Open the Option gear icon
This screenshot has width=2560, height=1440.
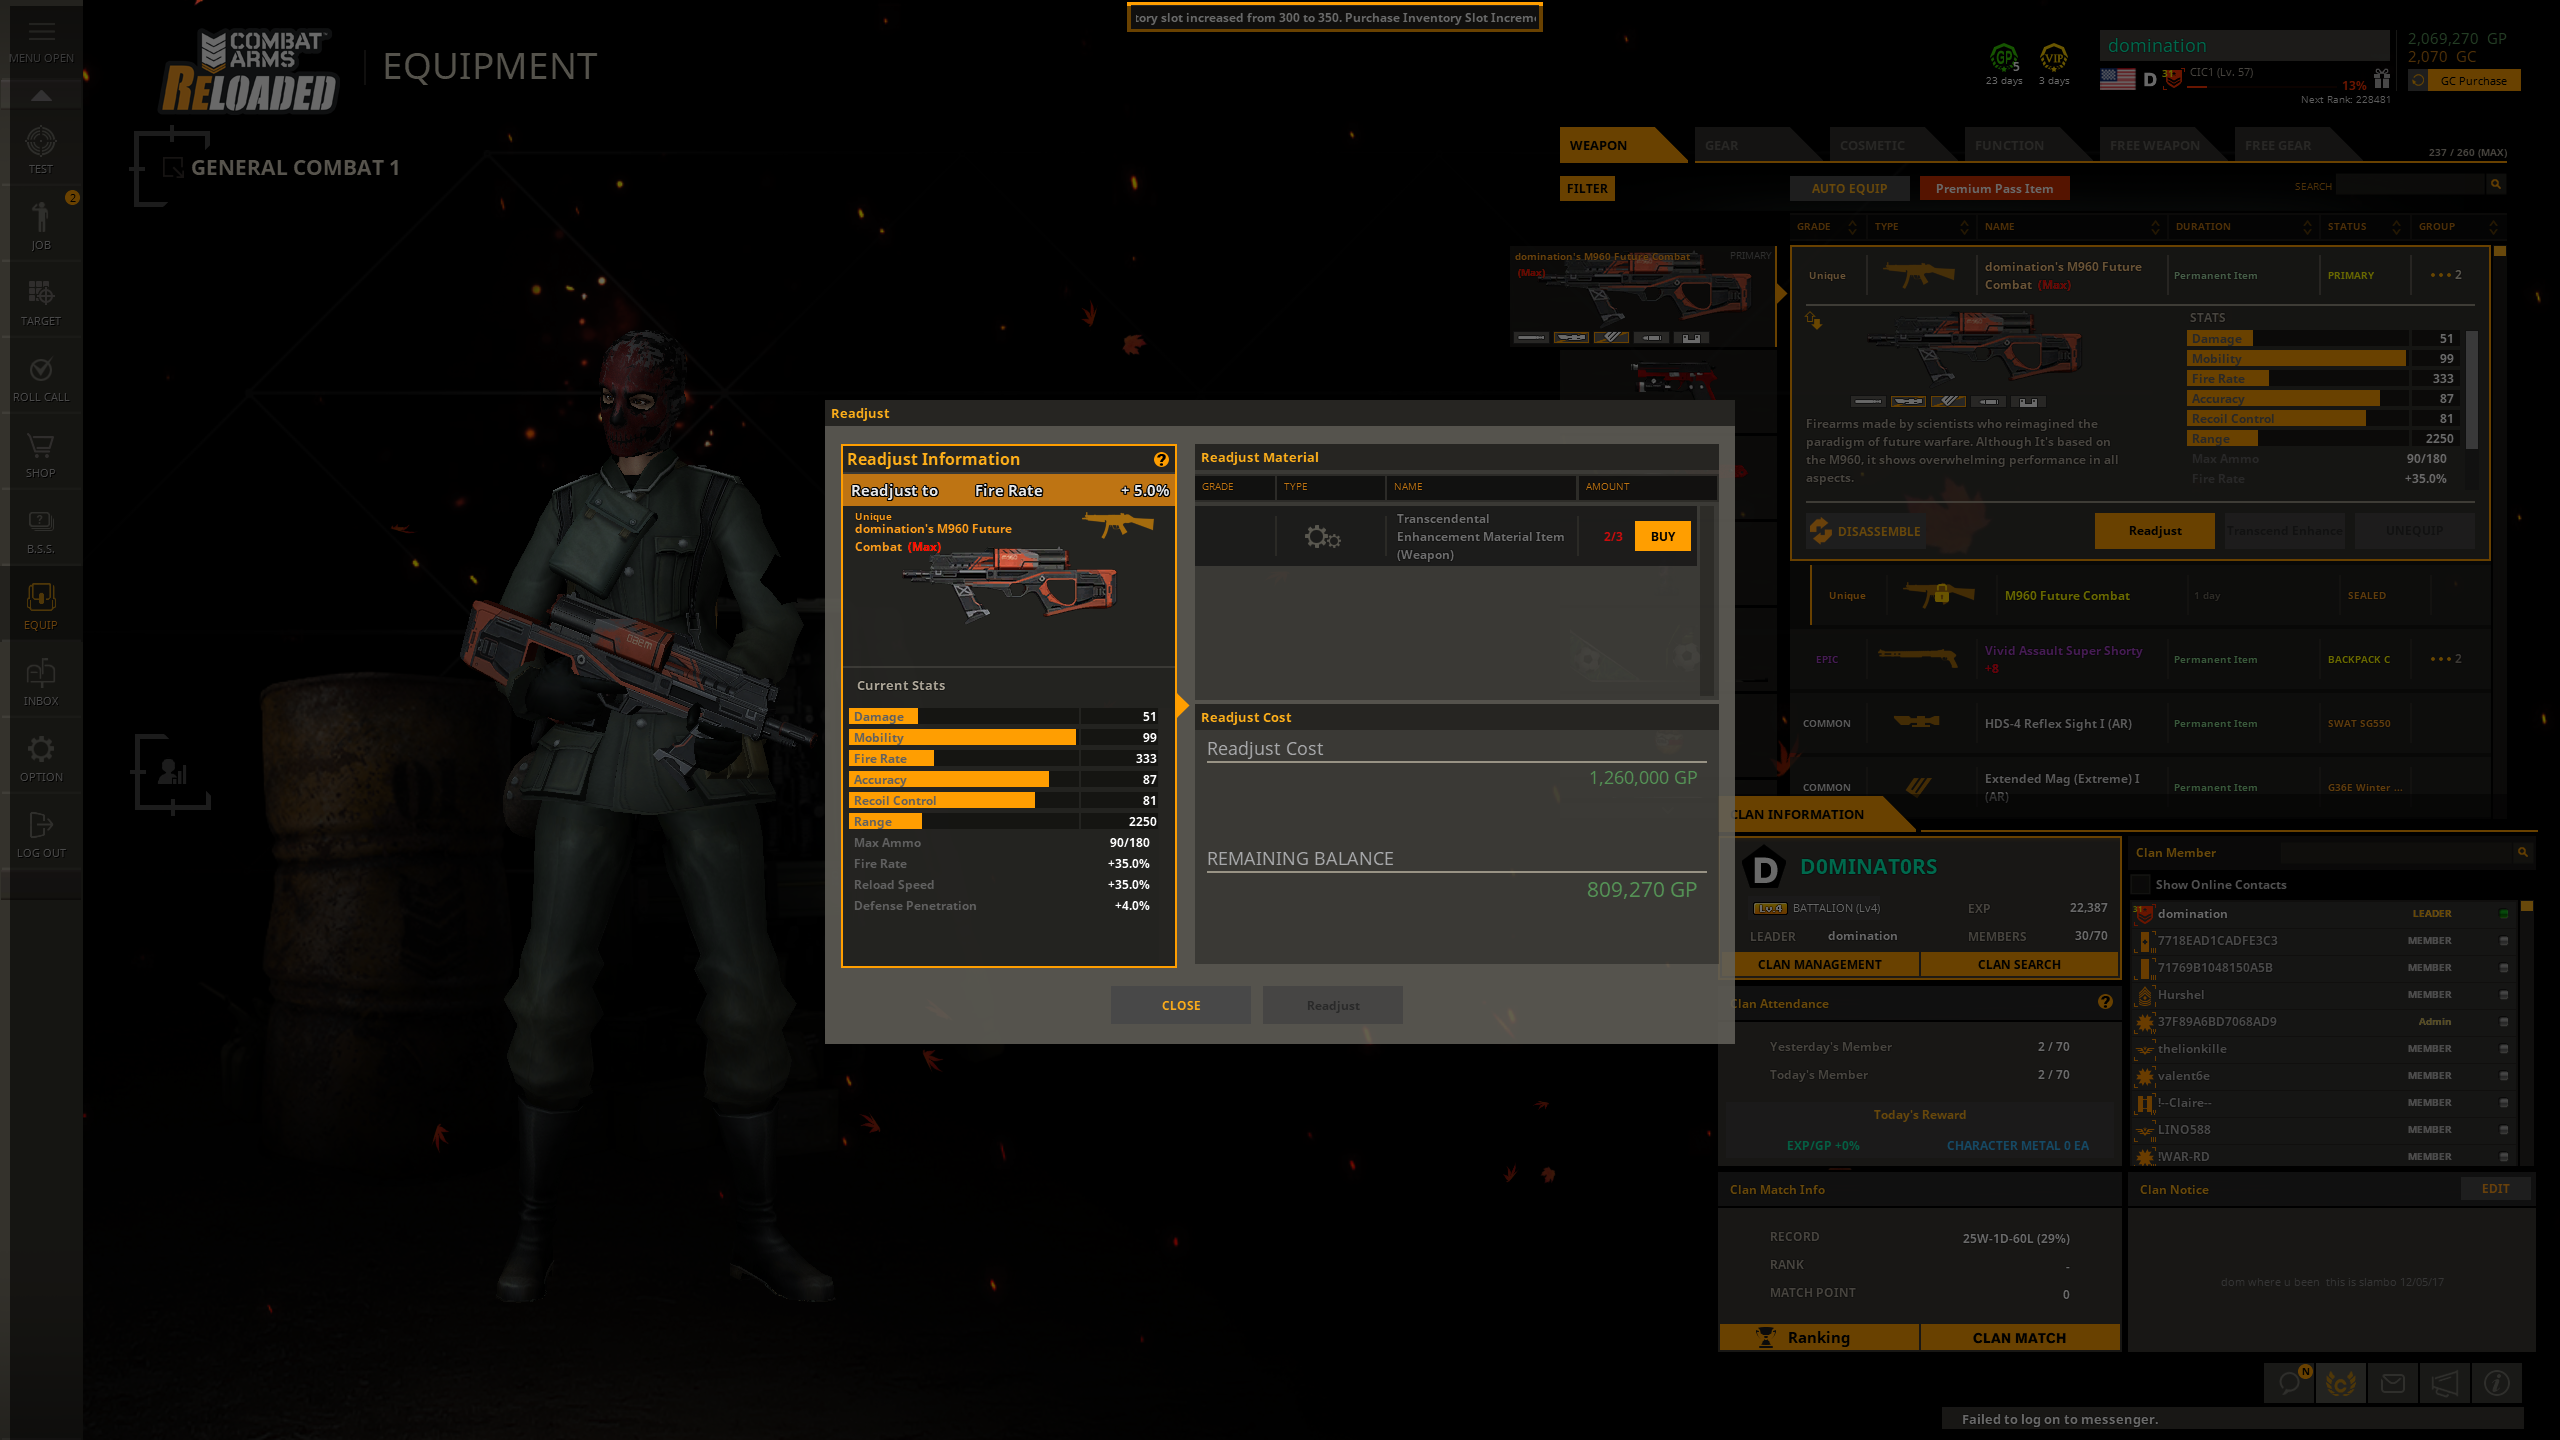point(41,749)
